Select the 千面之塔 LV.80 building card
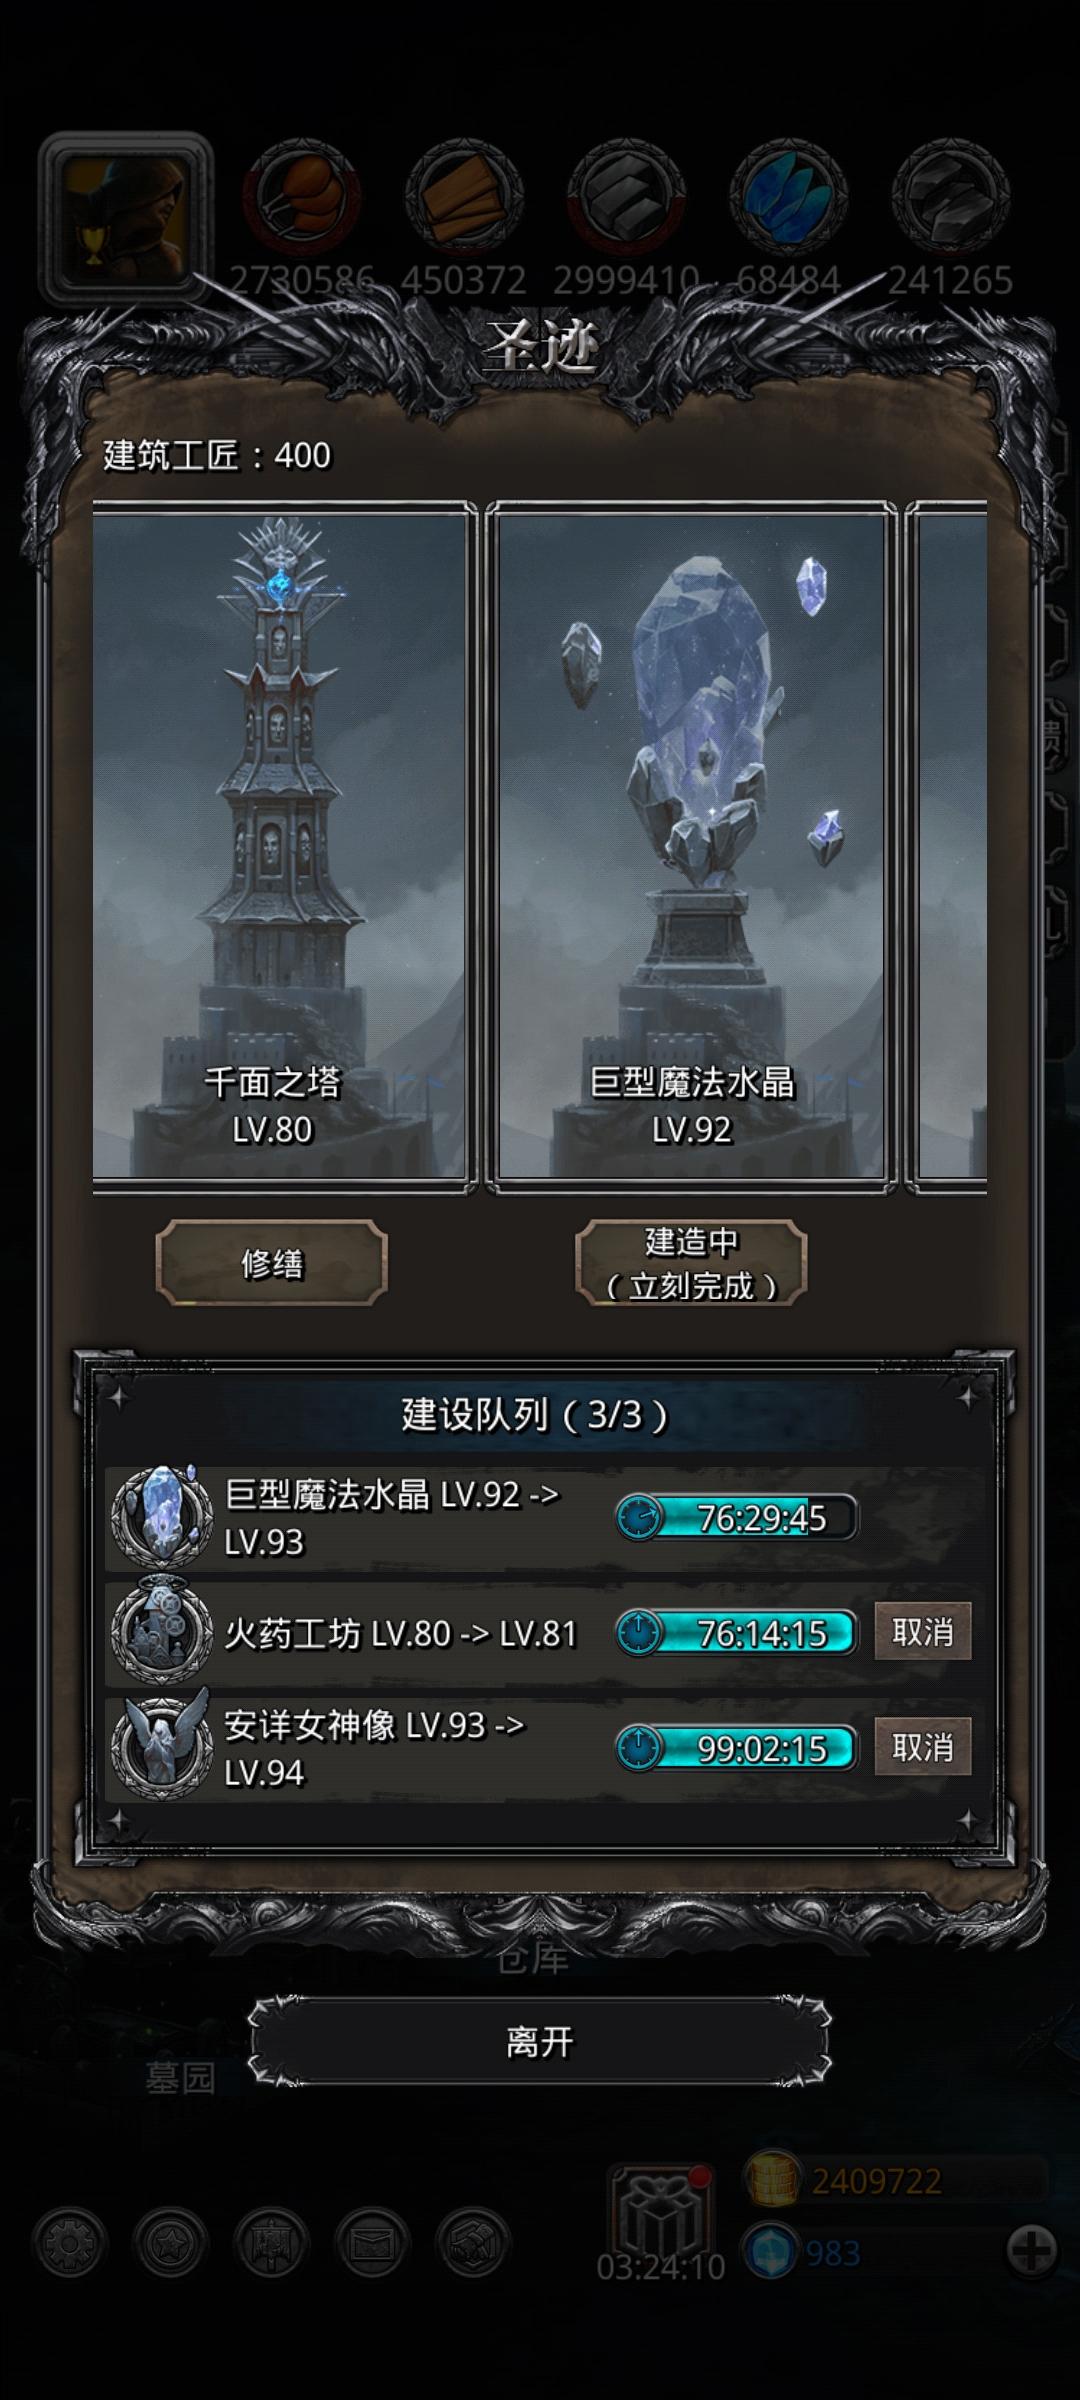 [x=284, y=847]
